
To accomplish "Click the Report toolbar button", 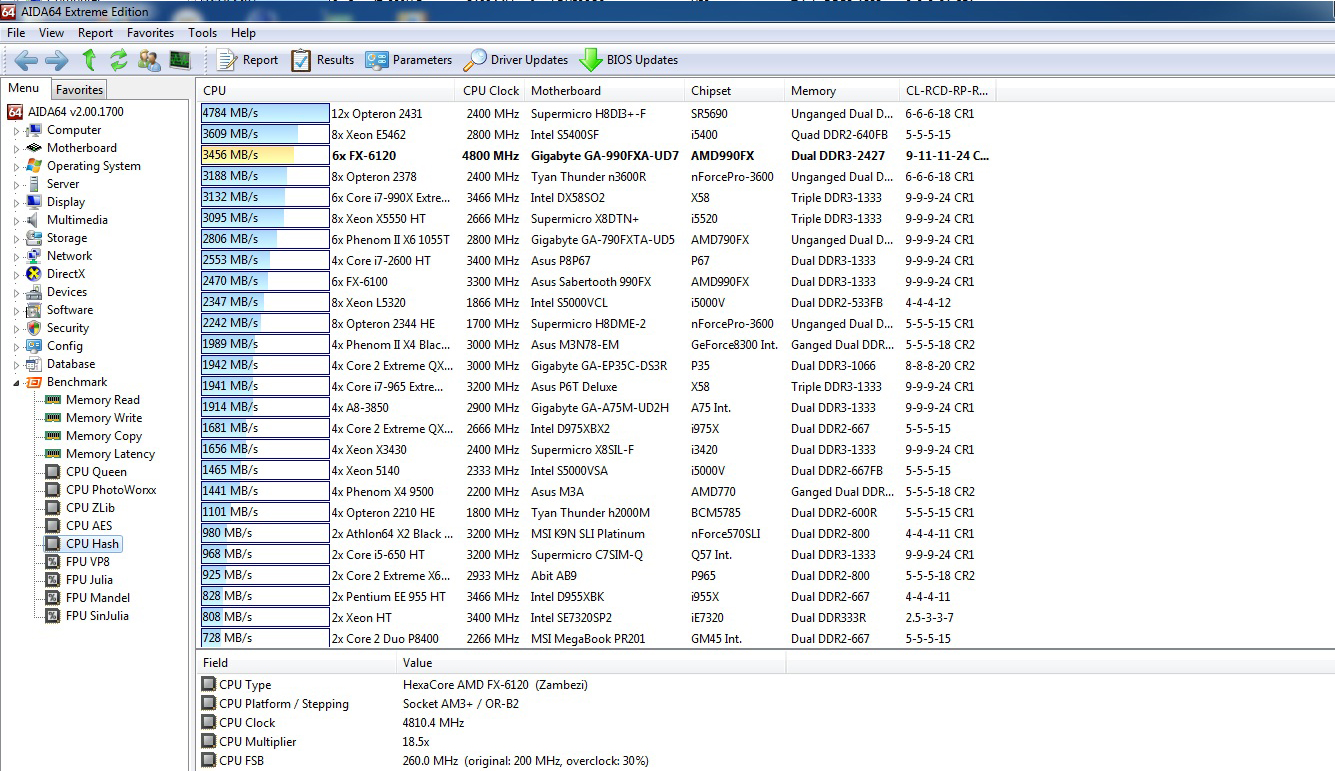I will pyautogui.click(x=247, y=60).
